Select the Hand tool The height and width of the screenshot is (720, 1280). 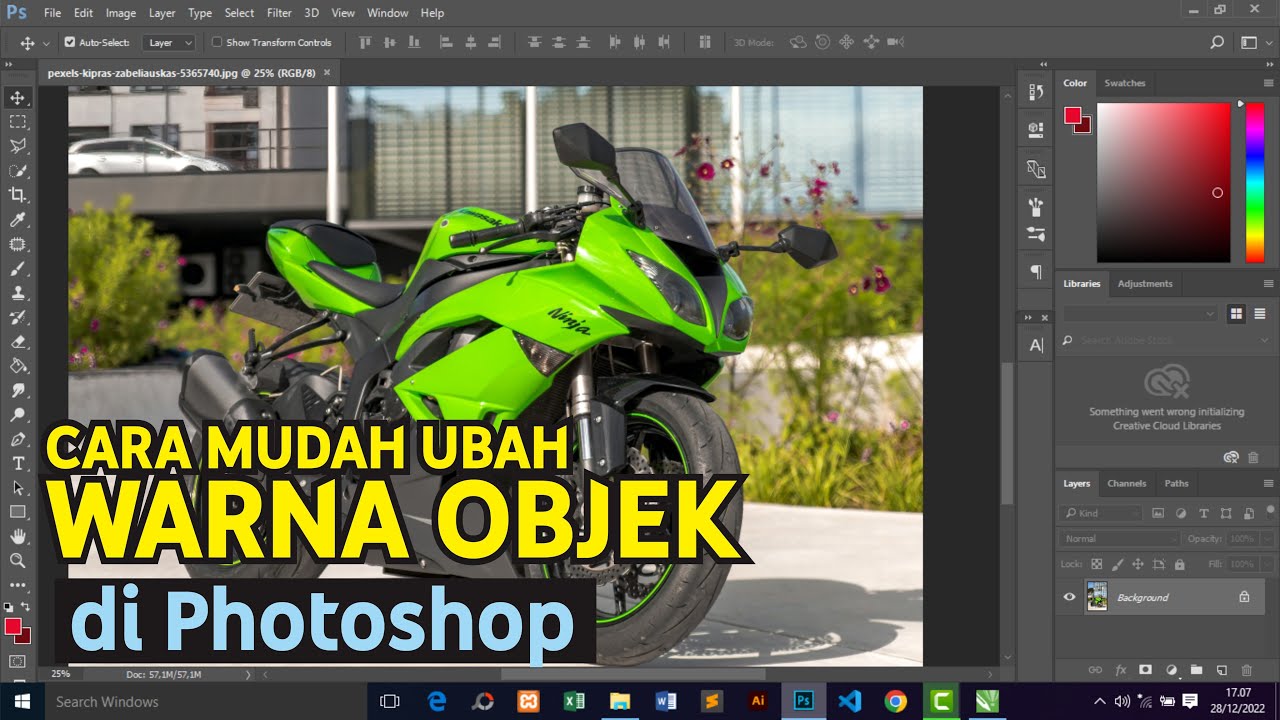pos(18,537)
